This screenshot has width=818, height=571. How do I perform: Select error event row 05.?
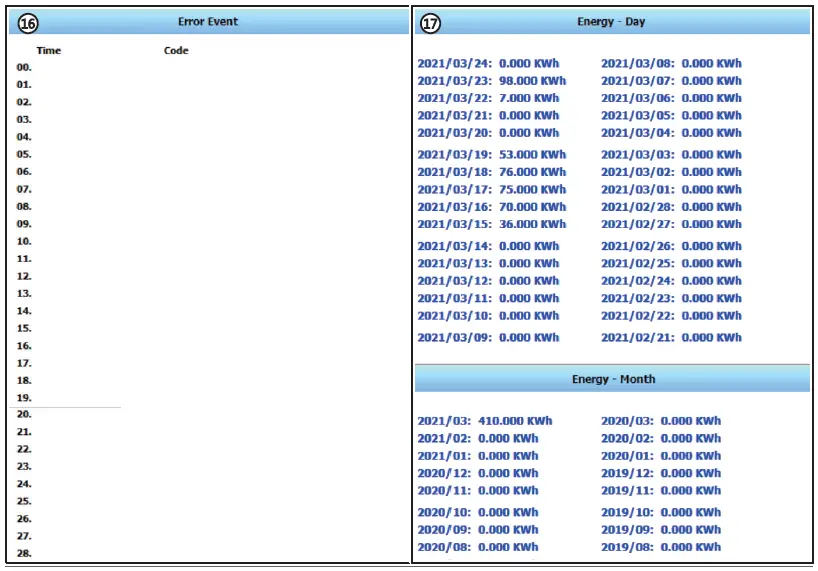24,154
